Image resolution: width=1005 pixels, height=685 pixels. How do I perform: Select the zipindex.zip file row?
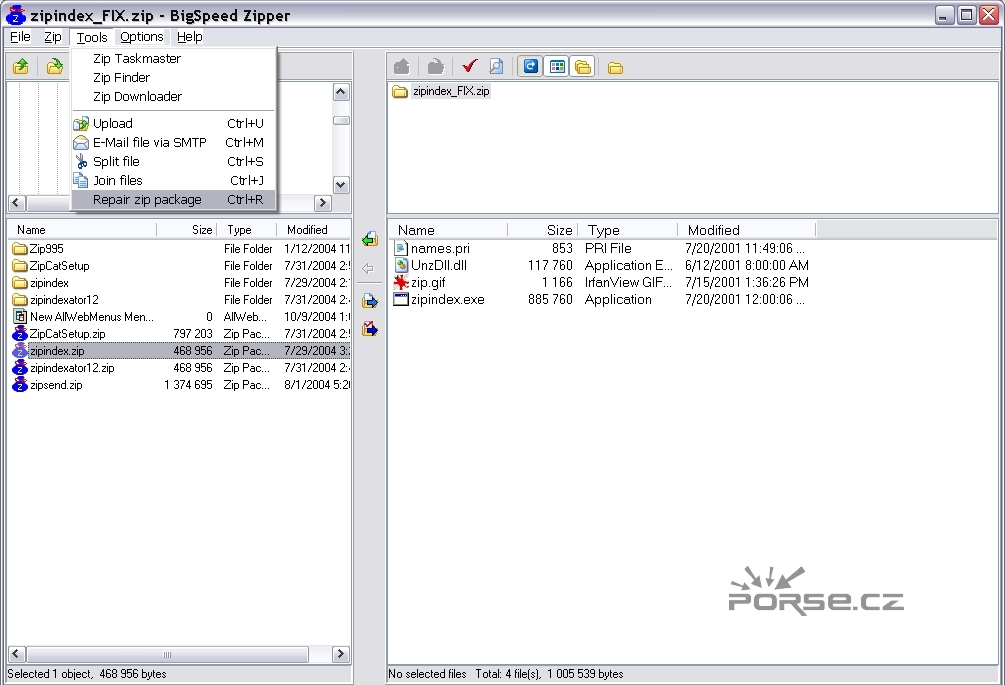tap(181, 351)
